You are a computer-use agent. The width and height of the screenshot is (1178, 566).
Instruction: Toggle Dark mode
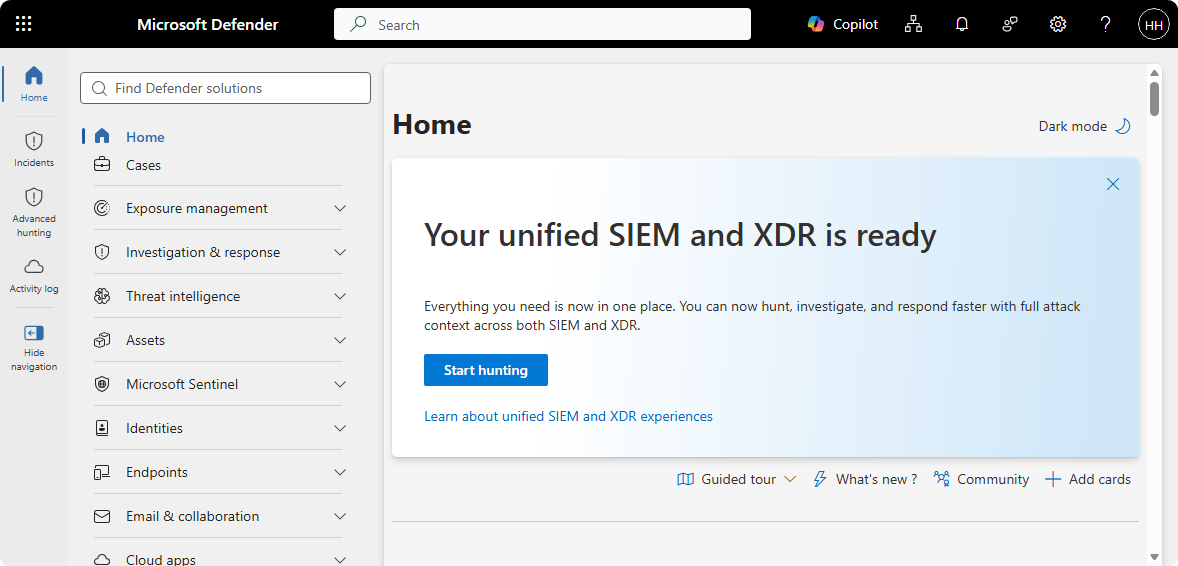click(1085, 126)
